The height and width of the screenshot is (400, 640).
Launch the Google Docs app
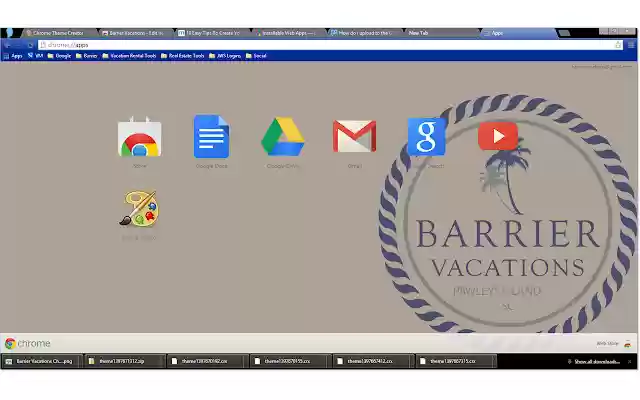(211, 137)
